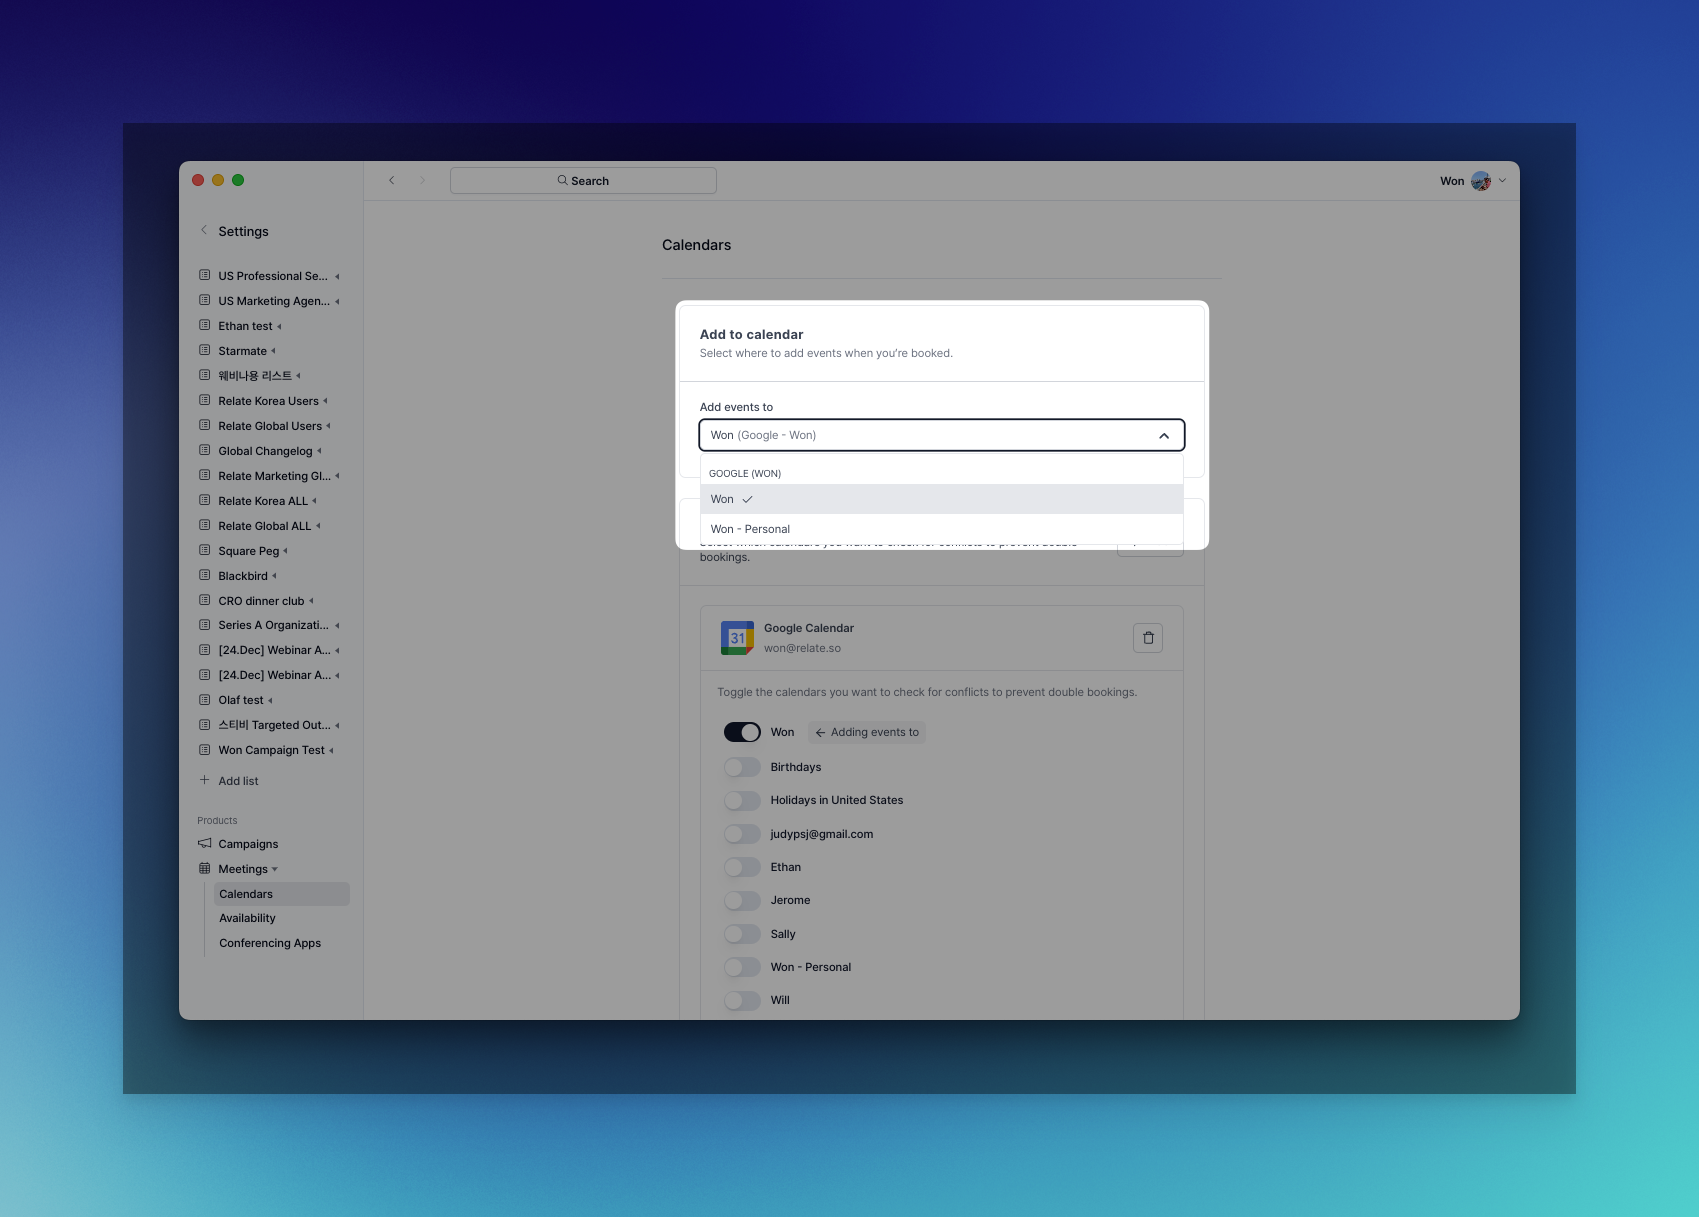Viewport: 1699px width, 1217px height.
Task: Select Won - Personal dropdown option
Action: point(941,529)
